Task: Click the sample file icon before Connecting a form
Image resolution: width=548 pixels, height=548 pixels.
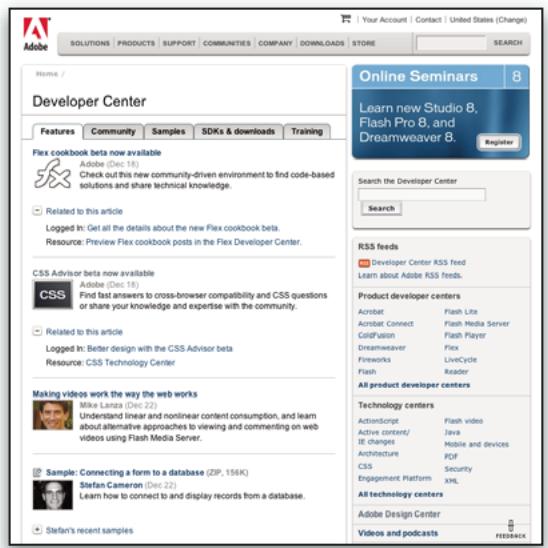Action: pyautogui.click(x=37, y=473)
